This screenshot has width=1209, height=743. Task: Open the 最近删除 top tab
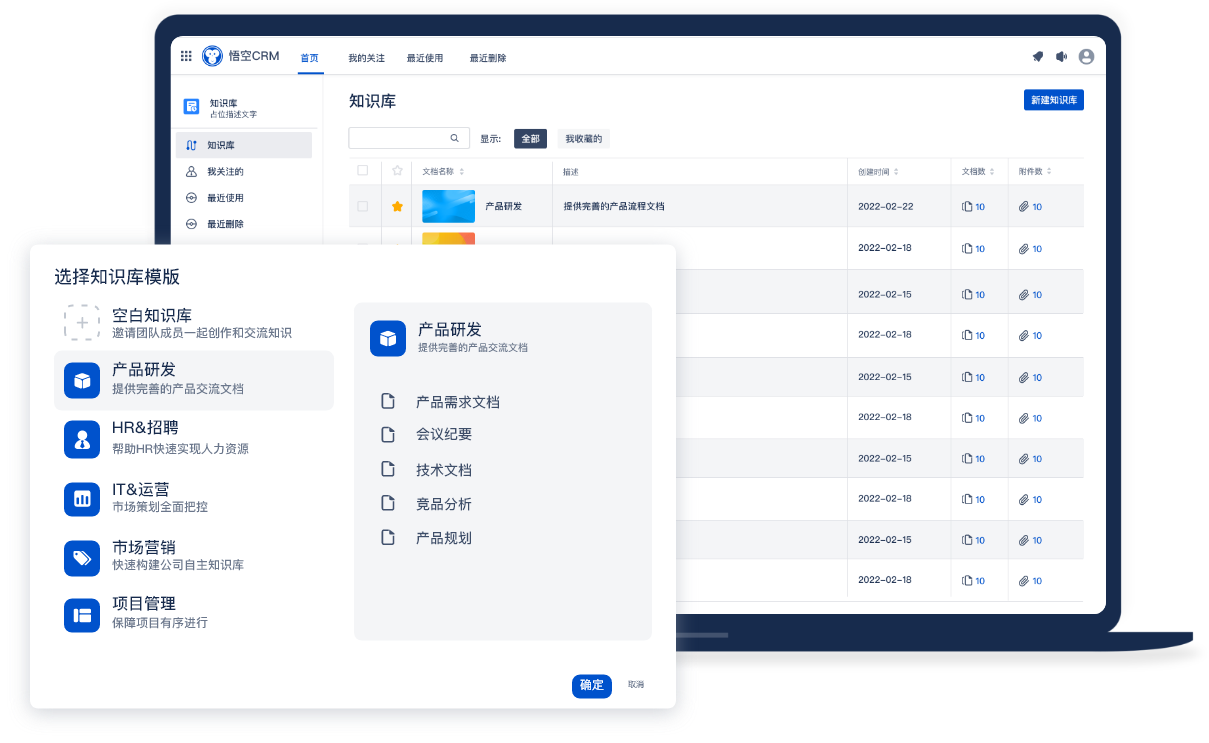(488, 58)
